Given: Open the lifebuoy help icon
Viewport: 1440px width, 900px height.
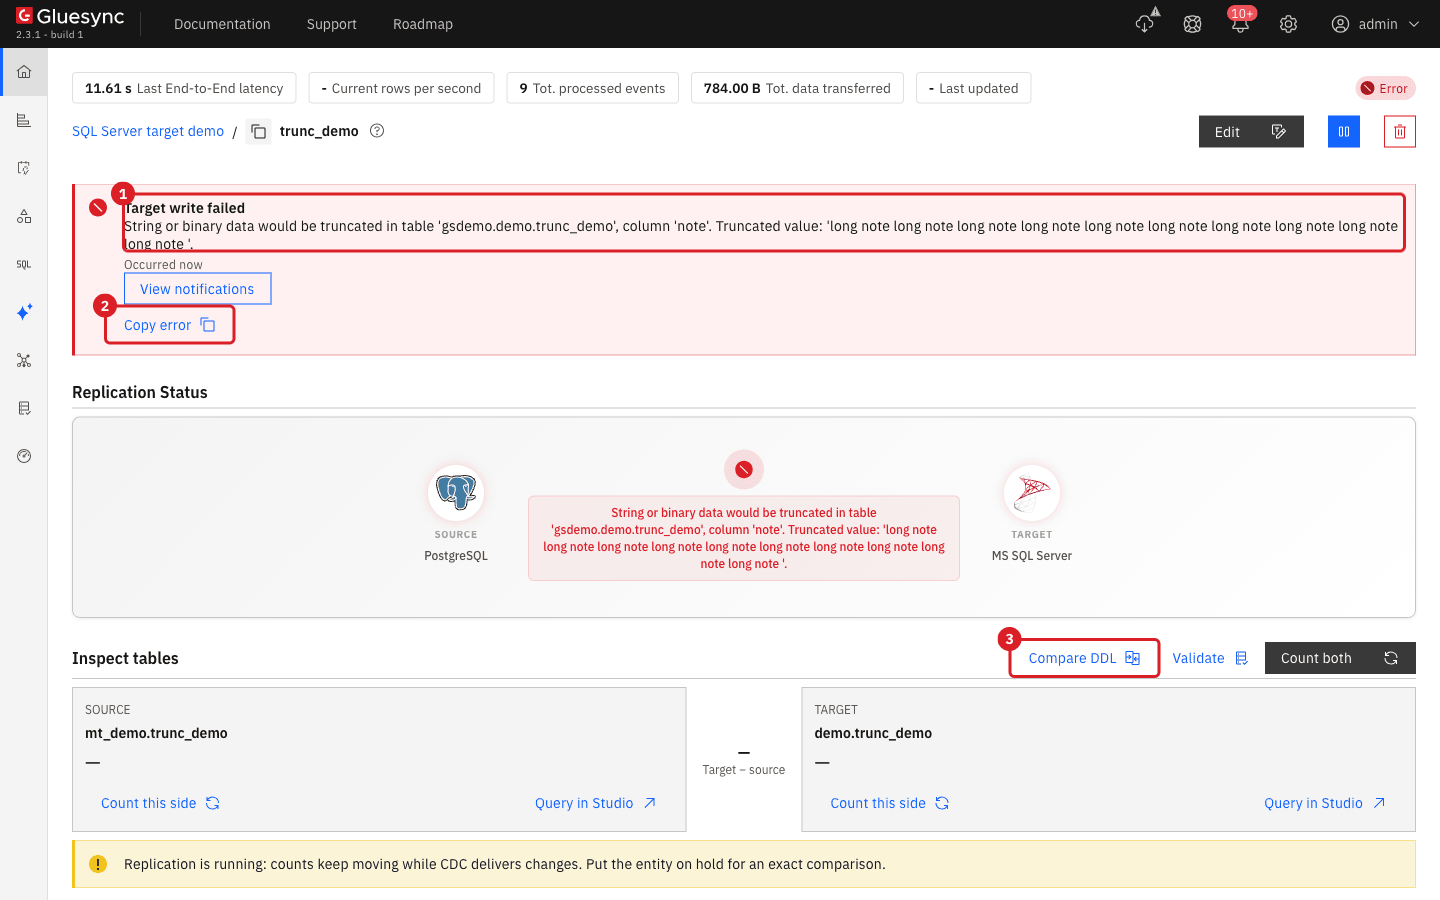Looking at the screenshot, I should coord(1192,24).
